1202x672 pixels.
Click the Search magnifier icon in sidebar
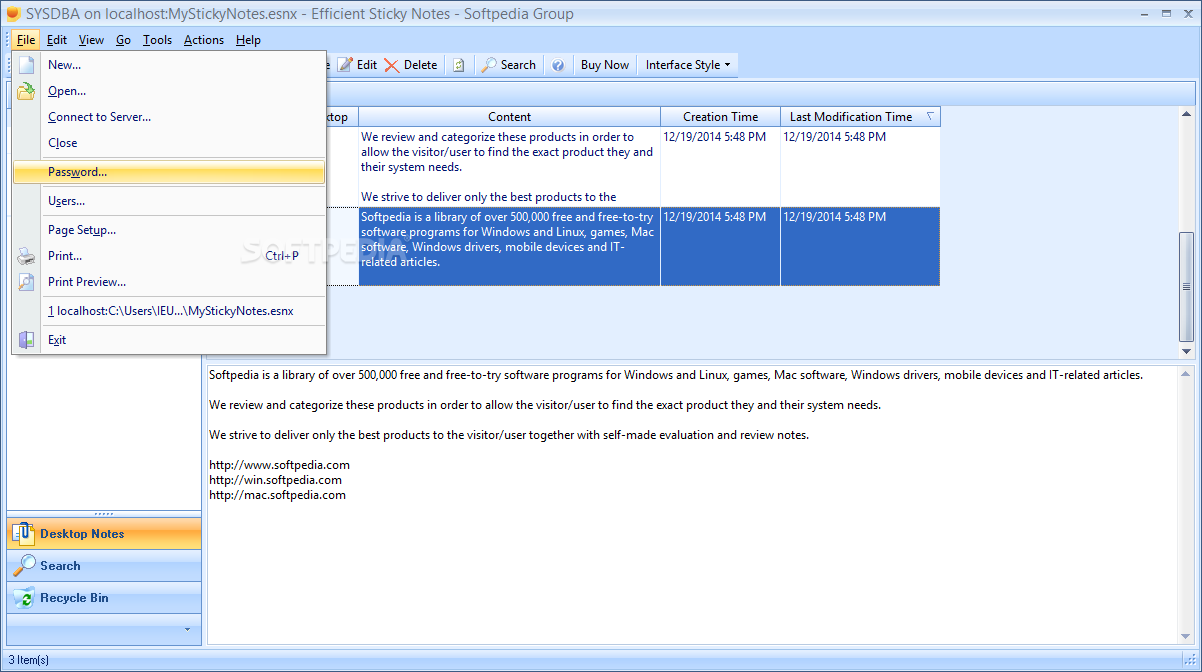[24, 566]
